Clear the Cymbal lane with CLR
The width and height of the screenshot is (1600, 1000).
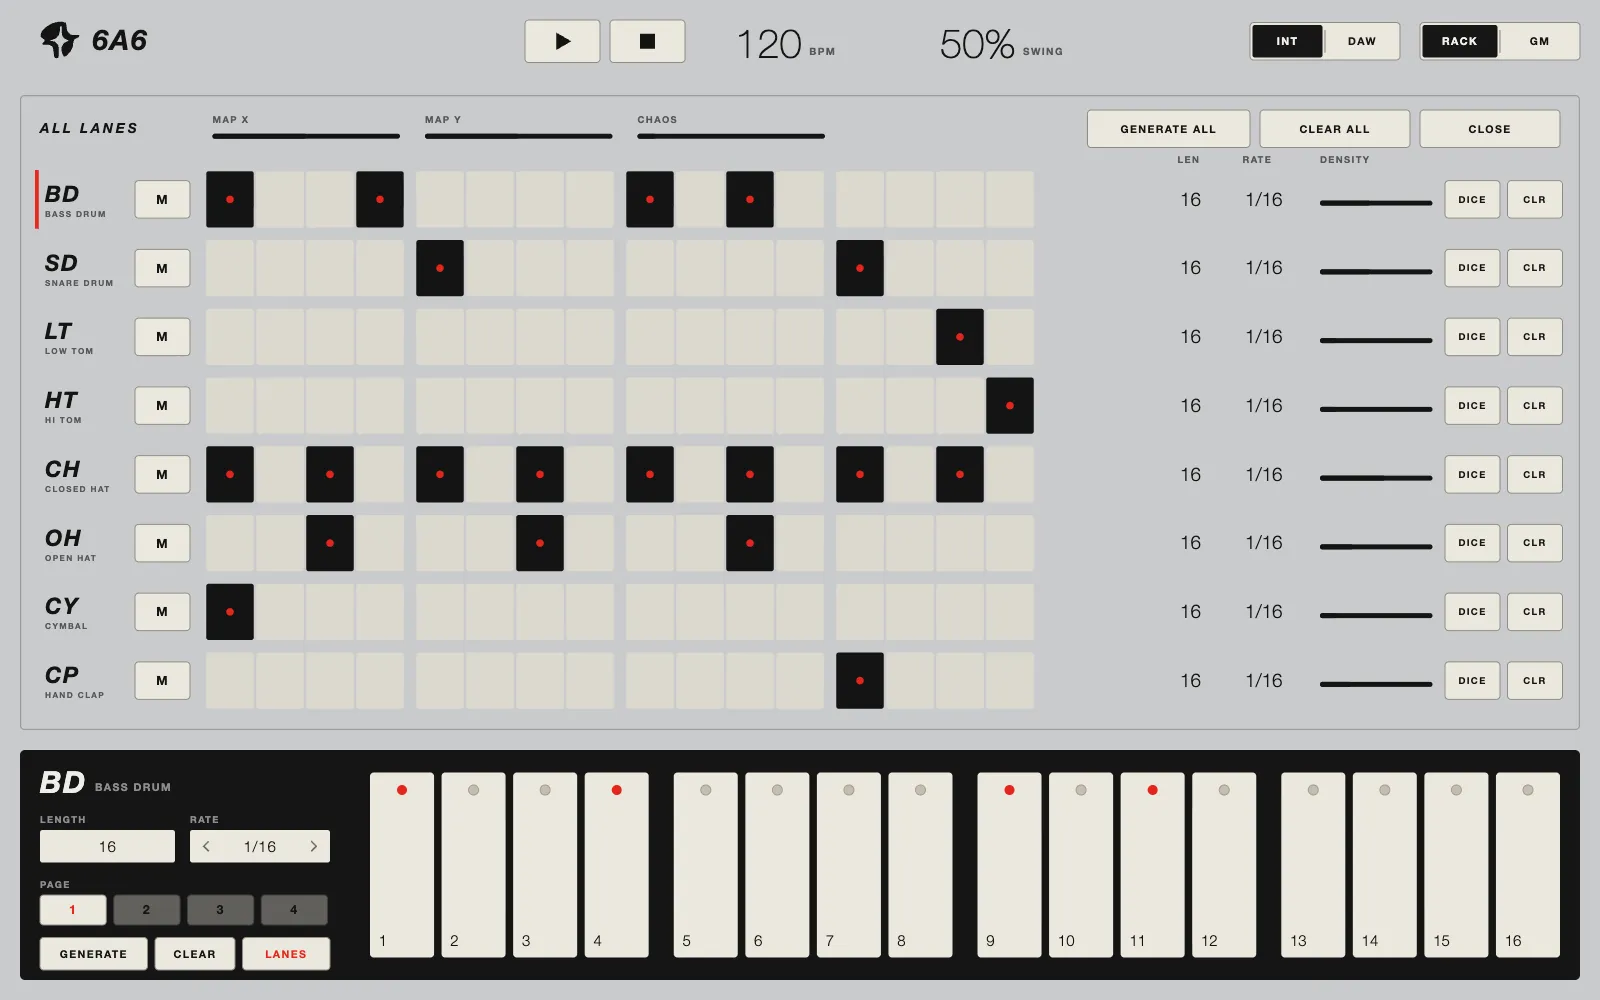(1534, 611)
